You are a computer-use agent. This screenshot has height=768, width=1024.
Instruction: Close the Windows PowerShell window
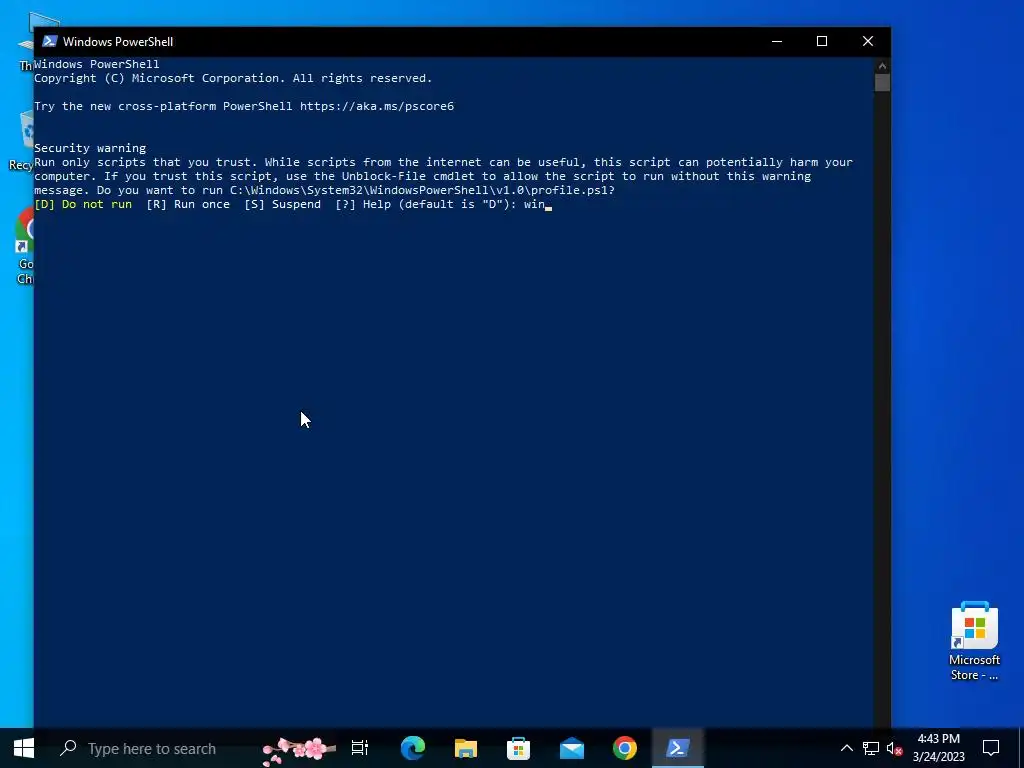868,41
